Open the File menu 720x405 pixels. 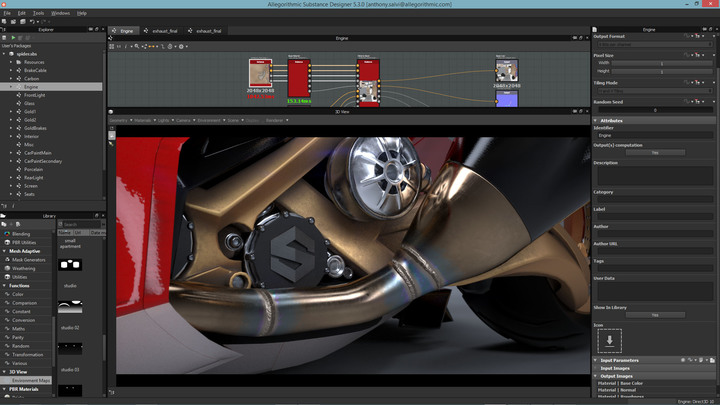(7, 13)
